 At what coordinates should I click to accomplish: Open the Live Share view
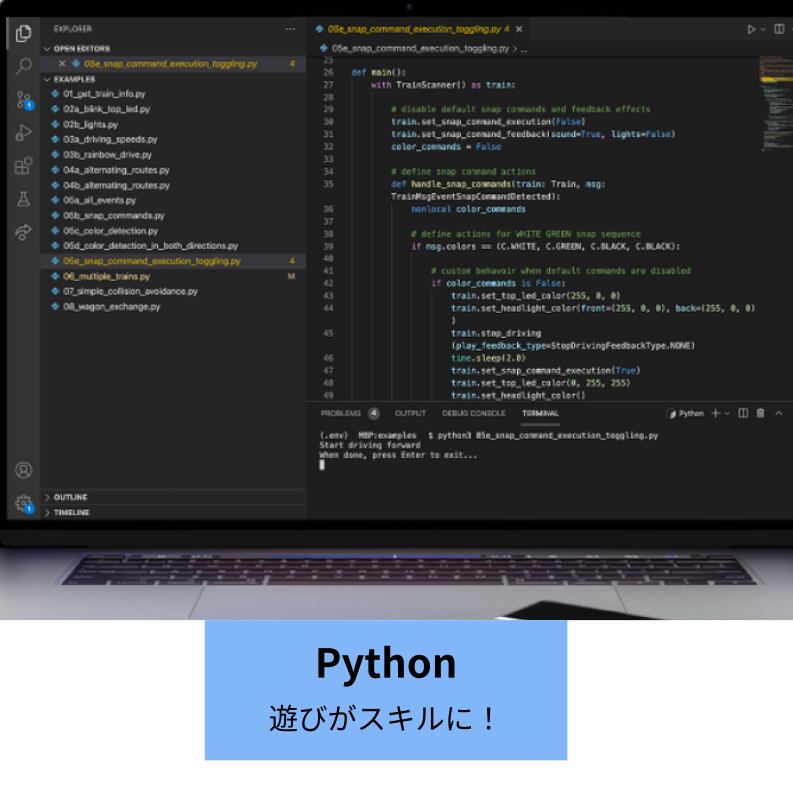point(23,232)
